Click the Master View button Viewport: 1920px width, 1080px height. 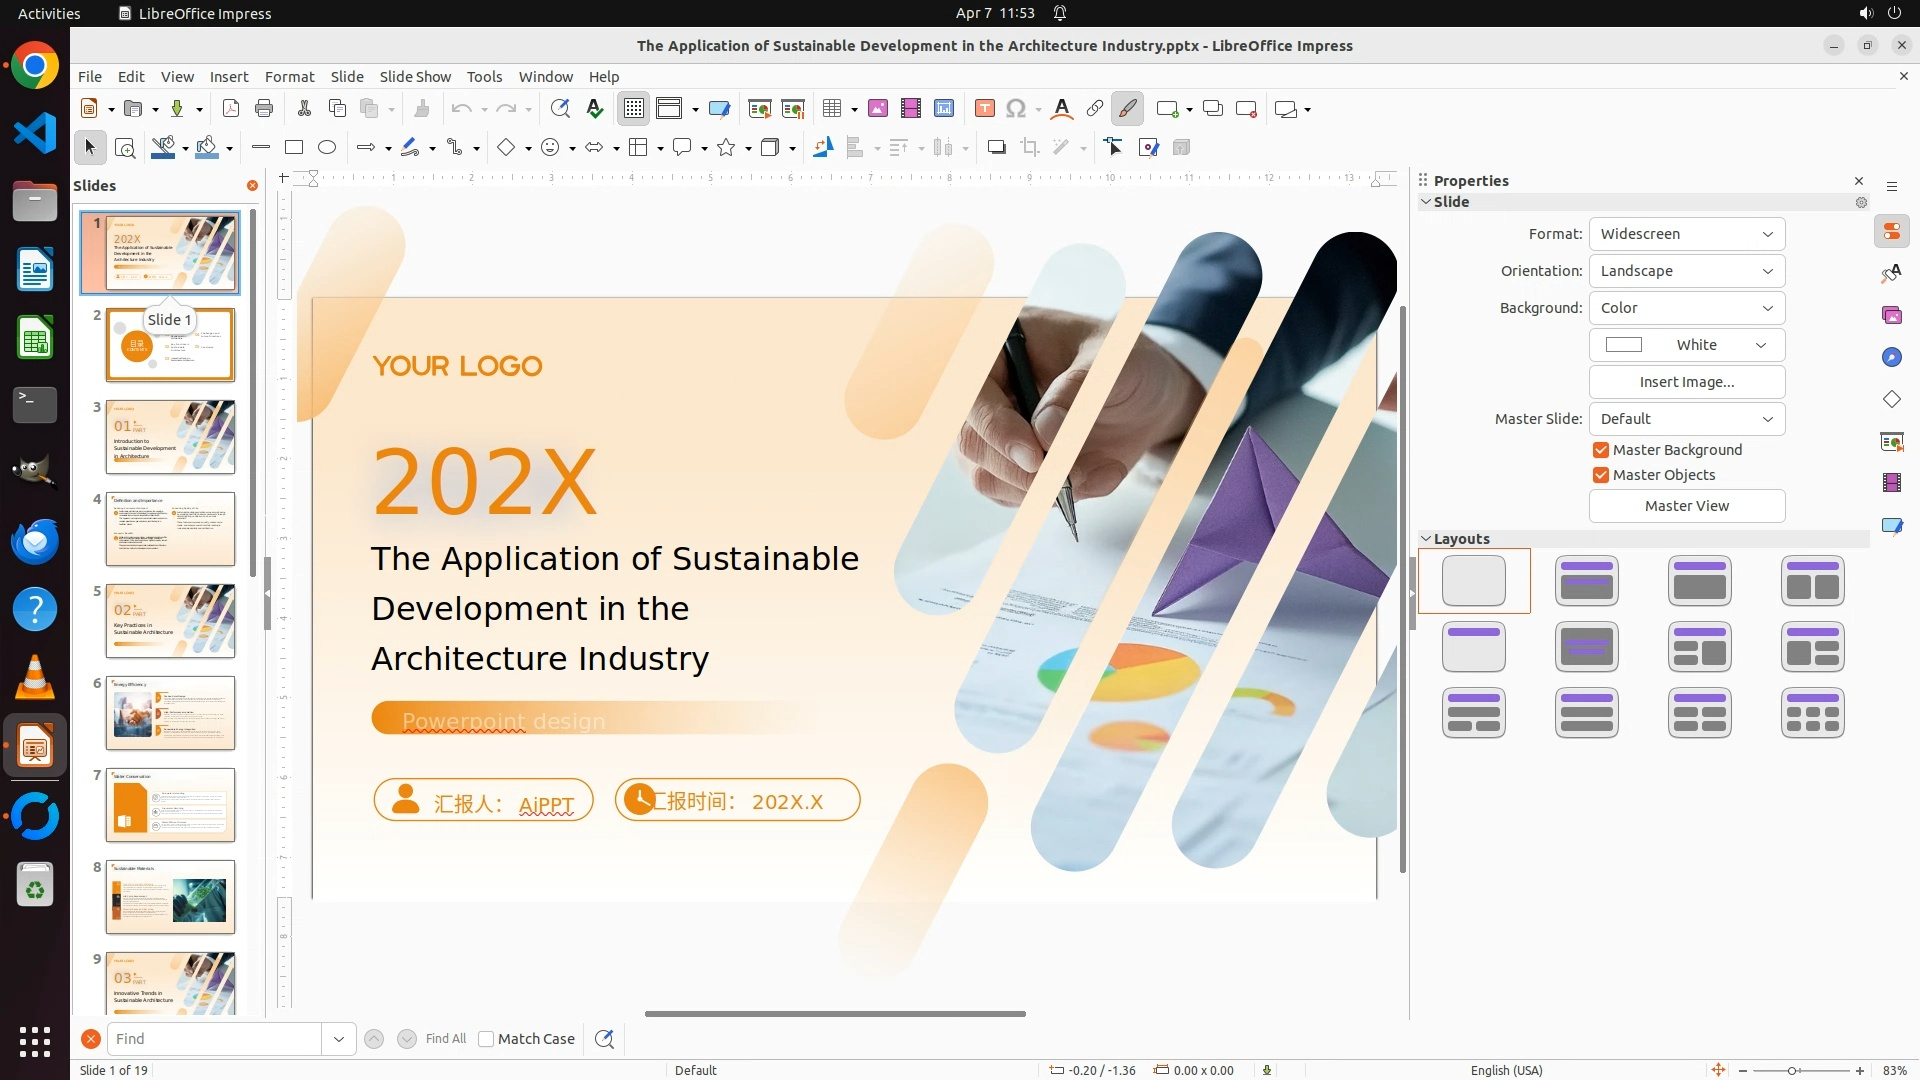[1686, 506]
